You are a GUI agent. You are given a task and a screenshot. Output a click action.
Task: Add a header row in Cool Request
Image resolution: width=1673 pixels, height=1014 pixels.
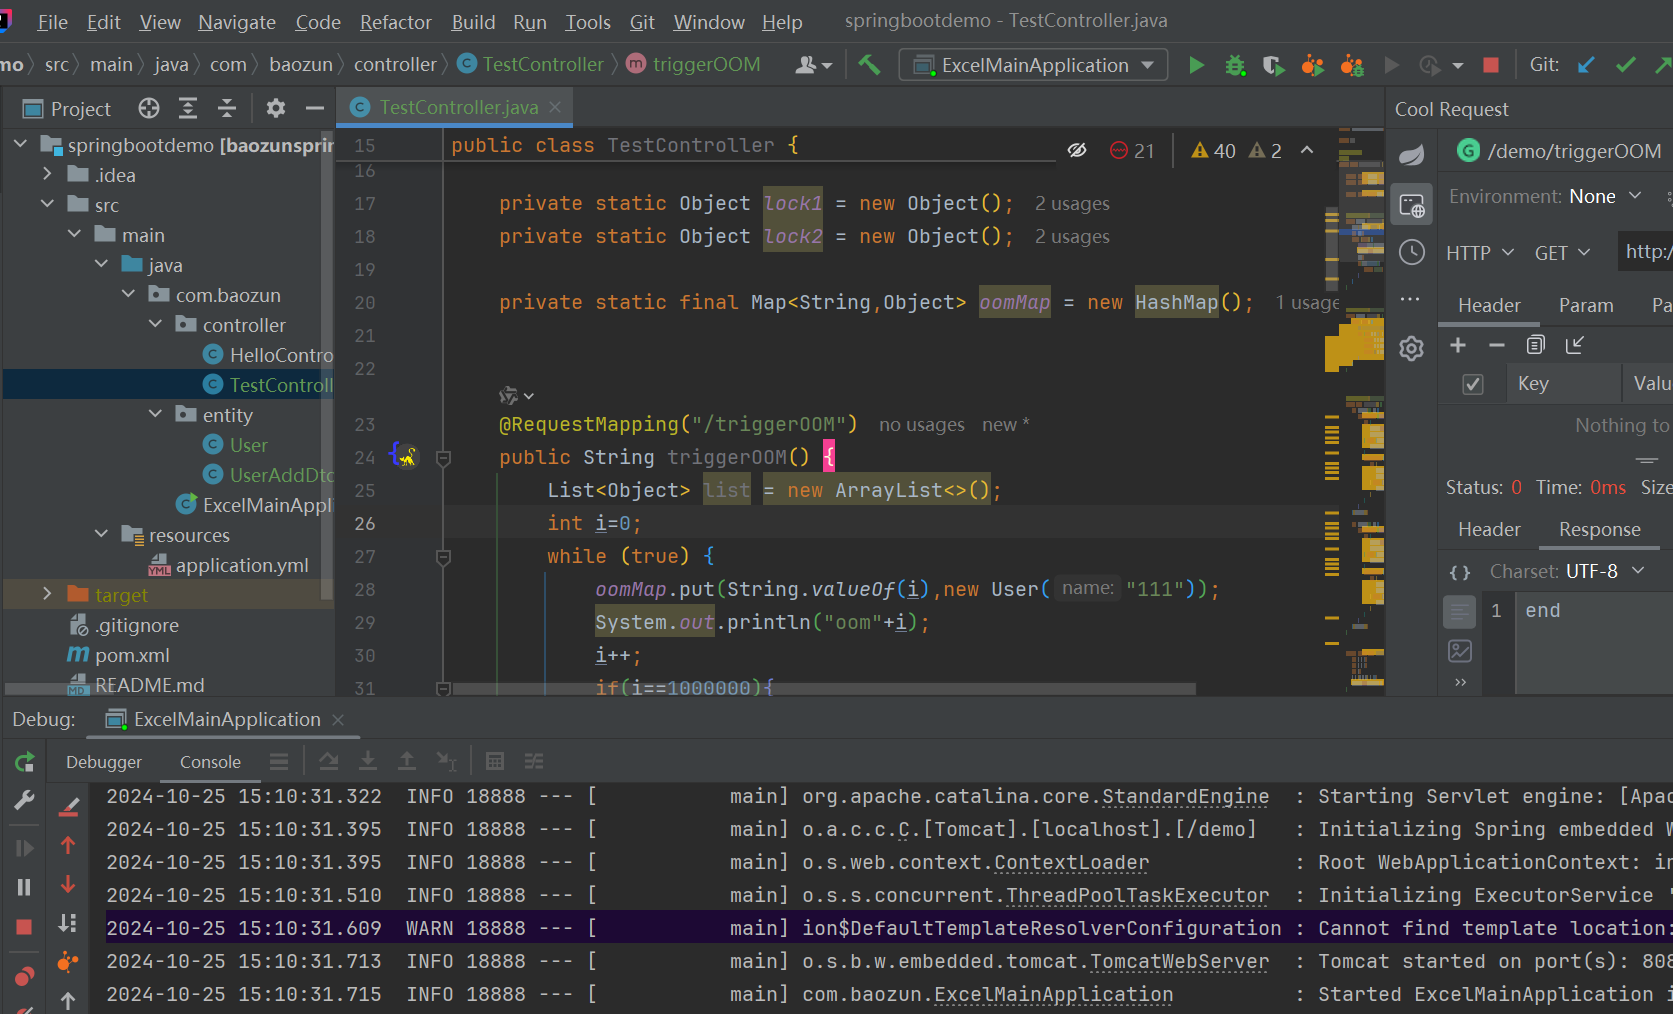click(x=1458, y=345)
